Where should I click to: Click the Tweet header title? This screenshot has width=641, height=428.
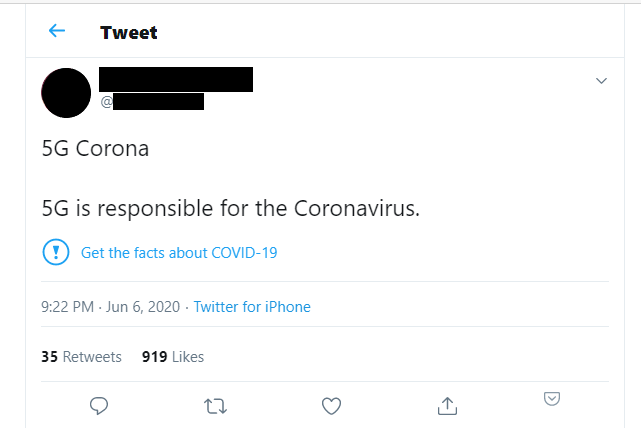129,33
